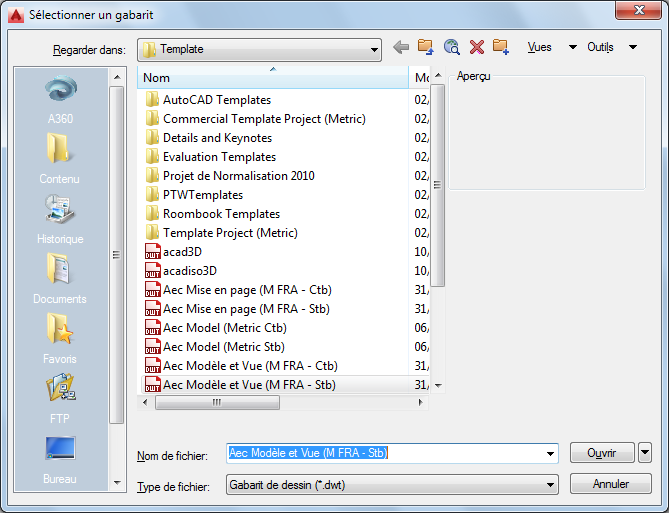Open the arrow next to Ouvrir
Viewport: 669px width, 513px height.
[x=645, y=452]
